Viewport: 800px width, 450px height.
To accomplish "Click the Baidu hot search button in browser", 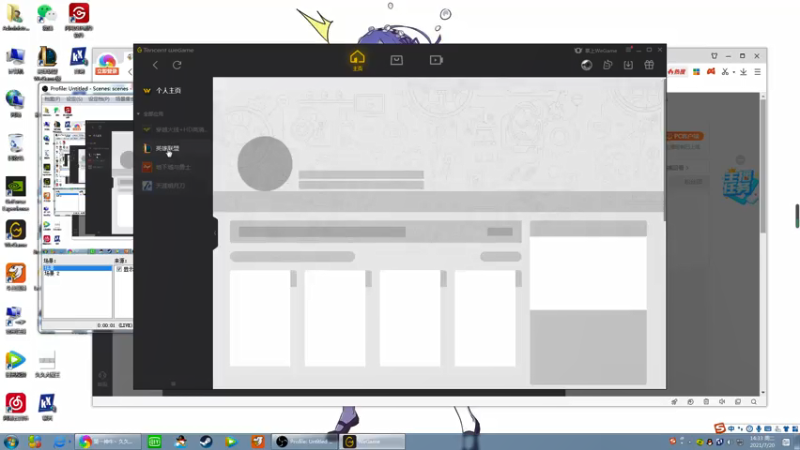I will (677, 72).
